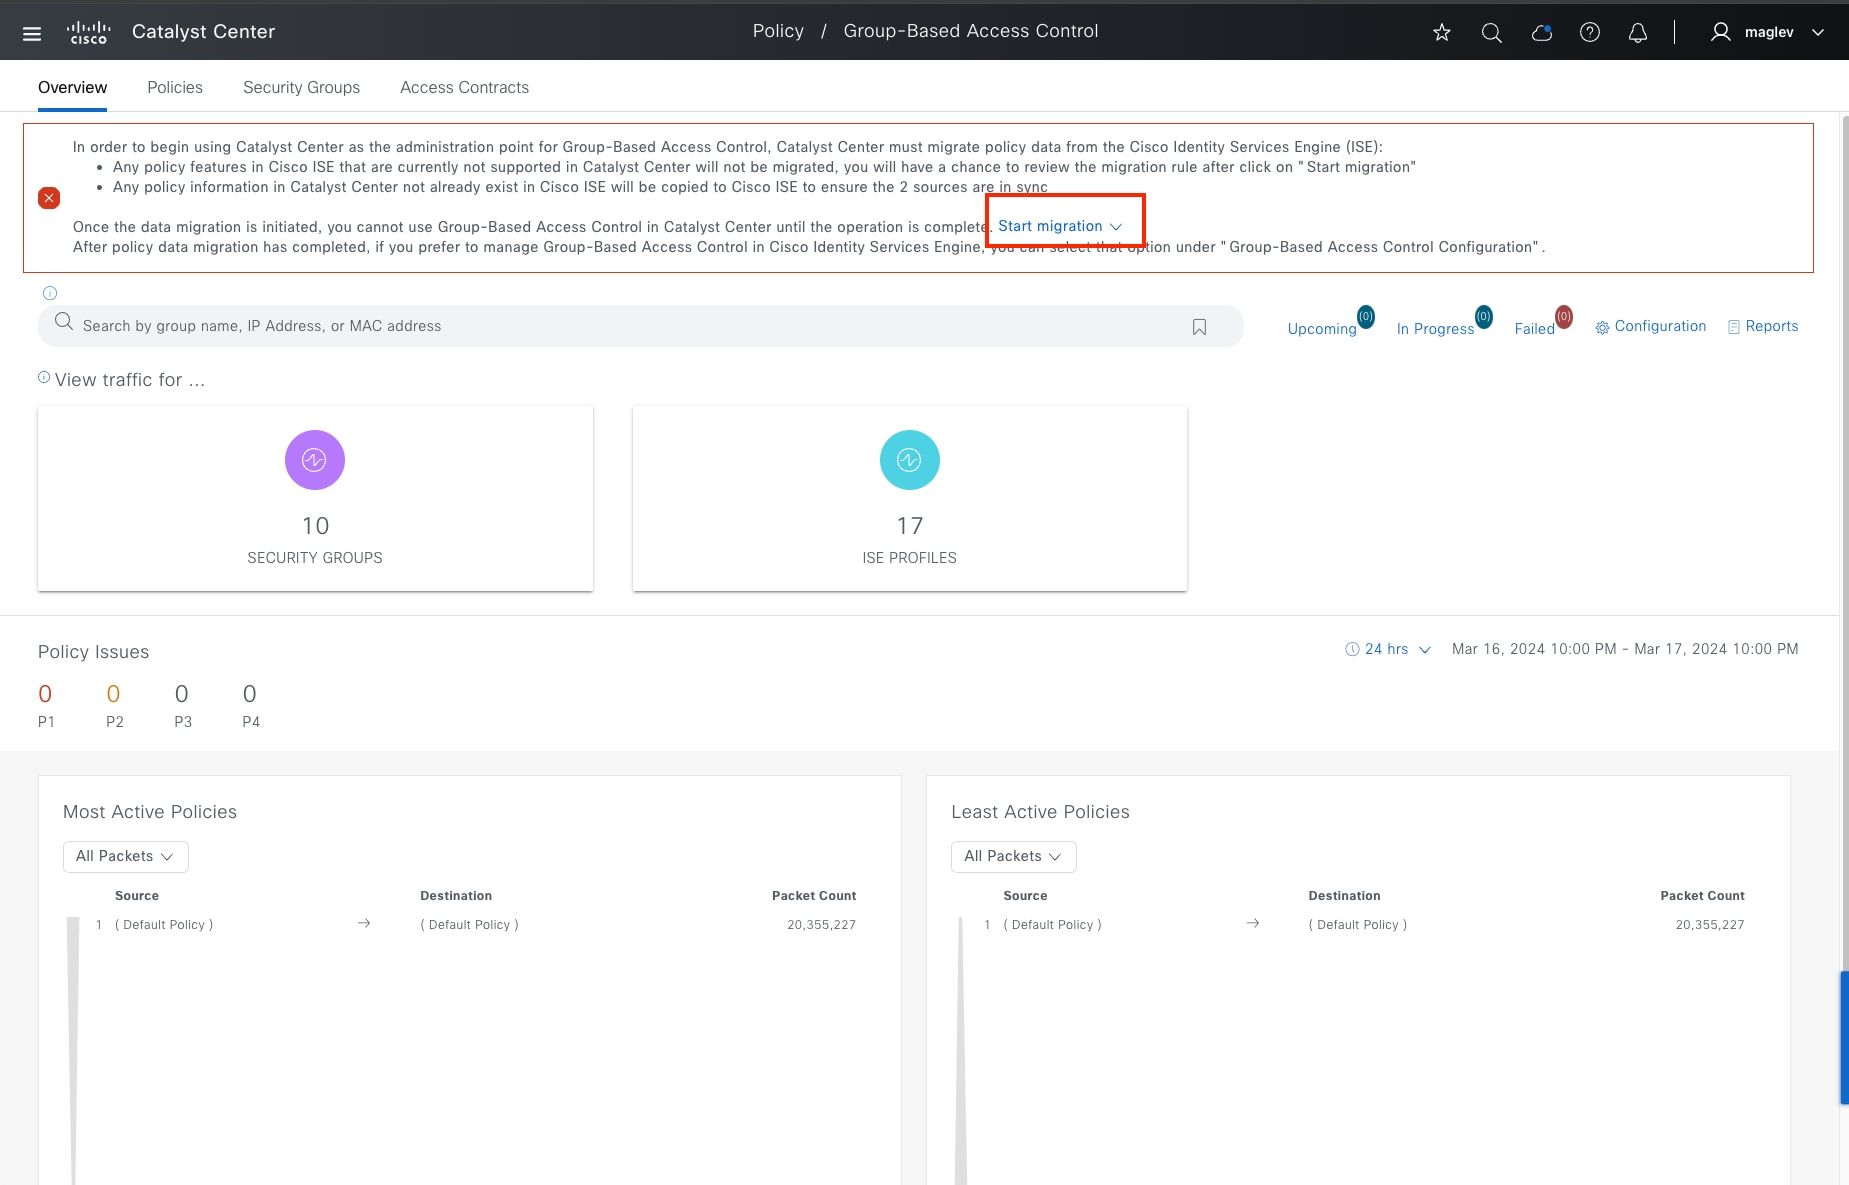Click the teal ISE Profiles traffic icon
This screenshot has width=1849, height=1185.
(910, 460)
